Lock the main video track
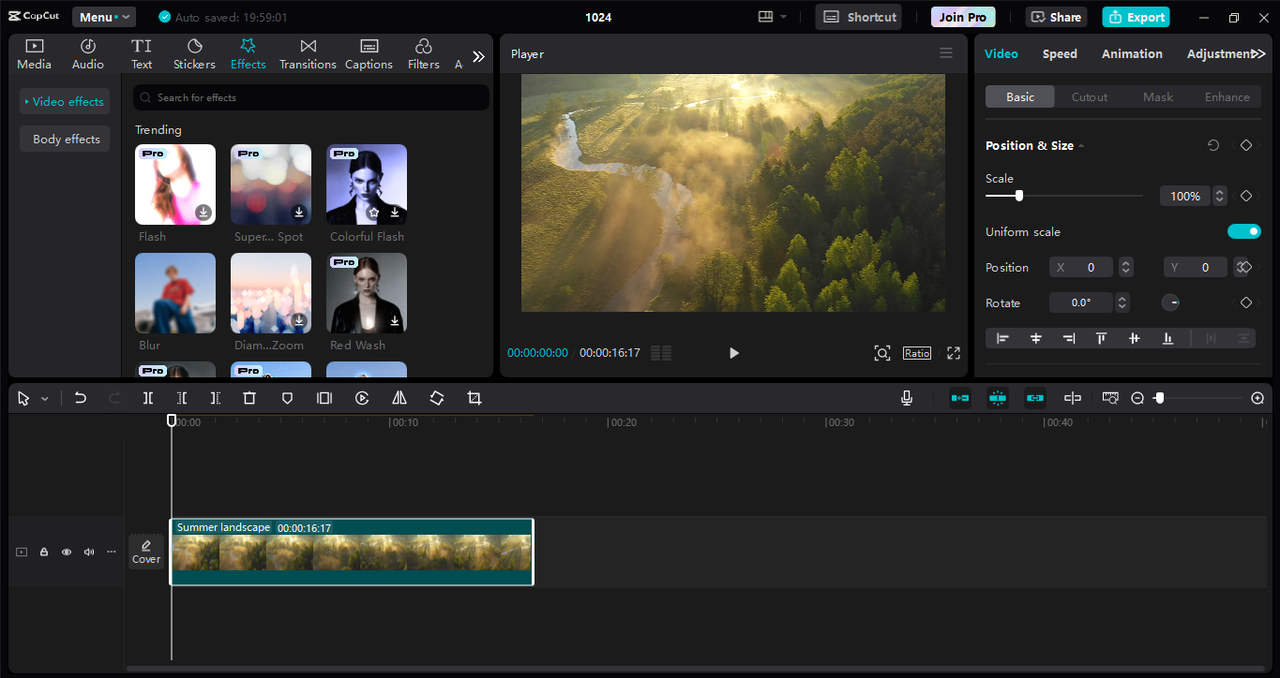This screenshot has width=1280, height=678. pyautogui.click(x=44, y=552)
